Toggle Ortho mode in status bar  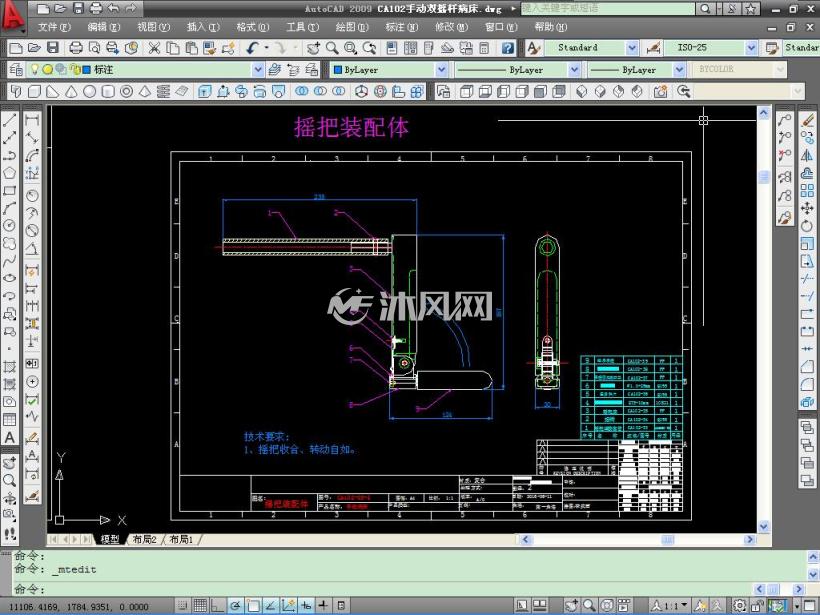tap(218, 606)
